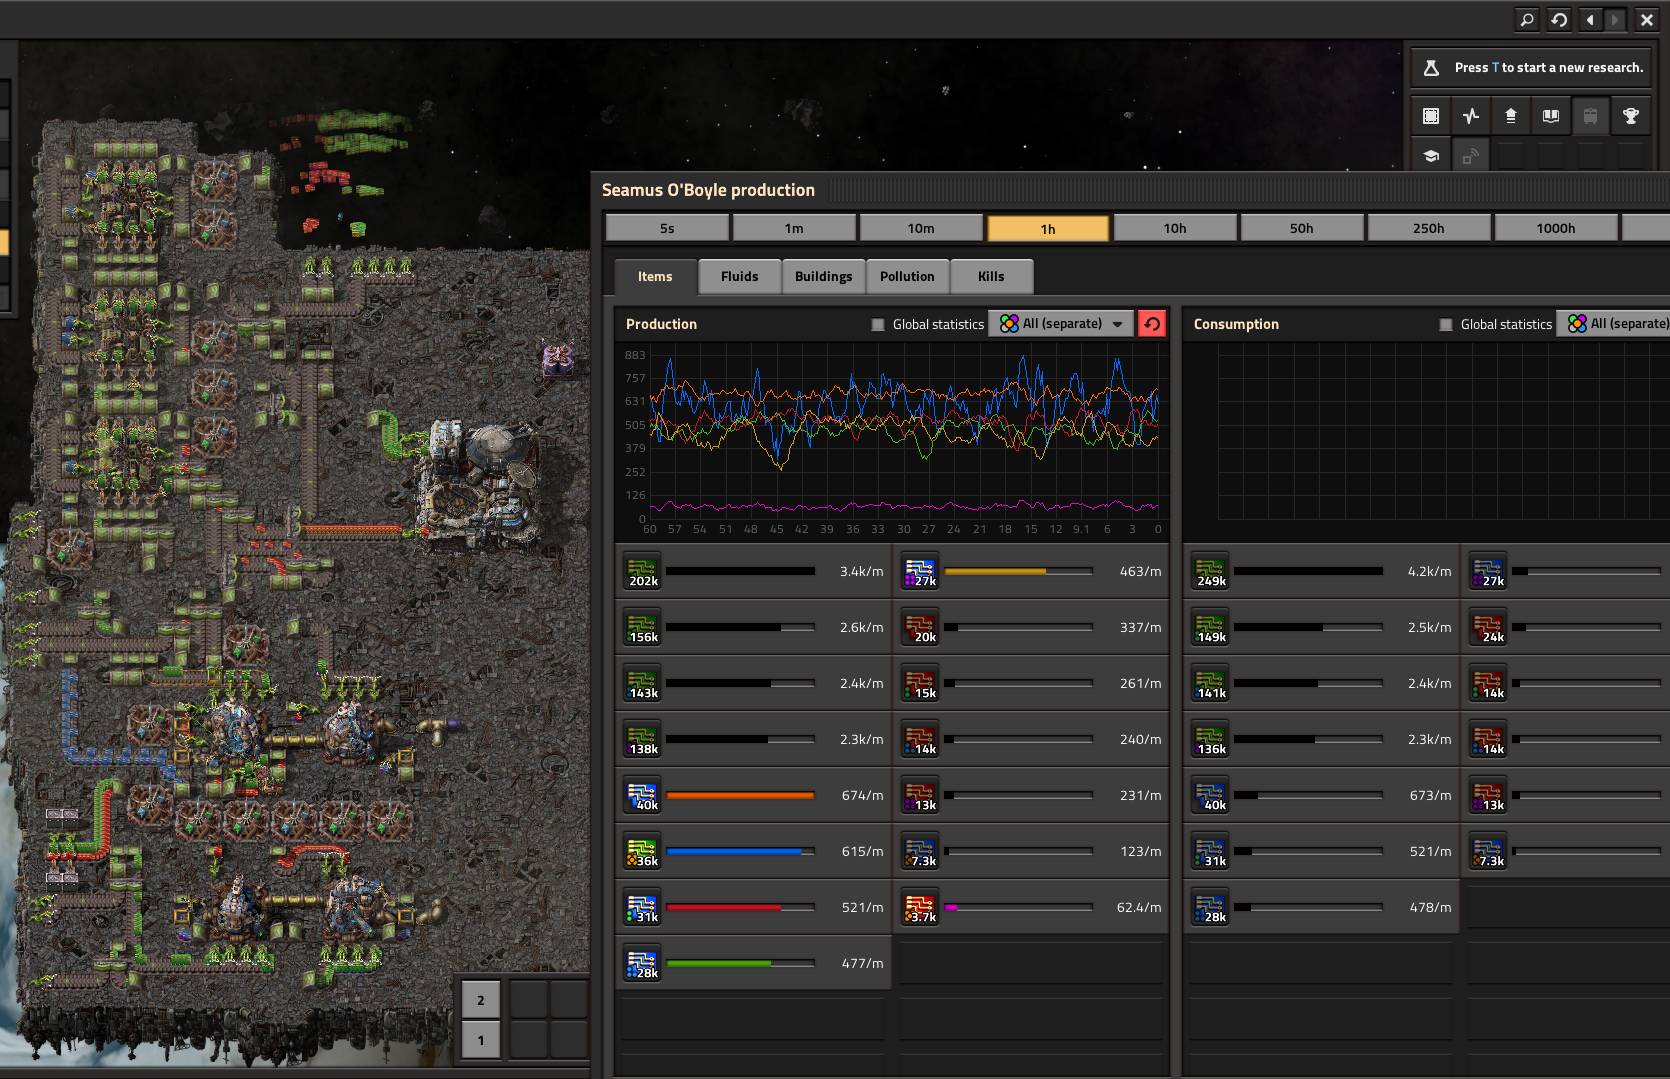Expand Production All (separate) dropdown
The width and height of the screenshot is (1670, 1079).
point(1062,324)
